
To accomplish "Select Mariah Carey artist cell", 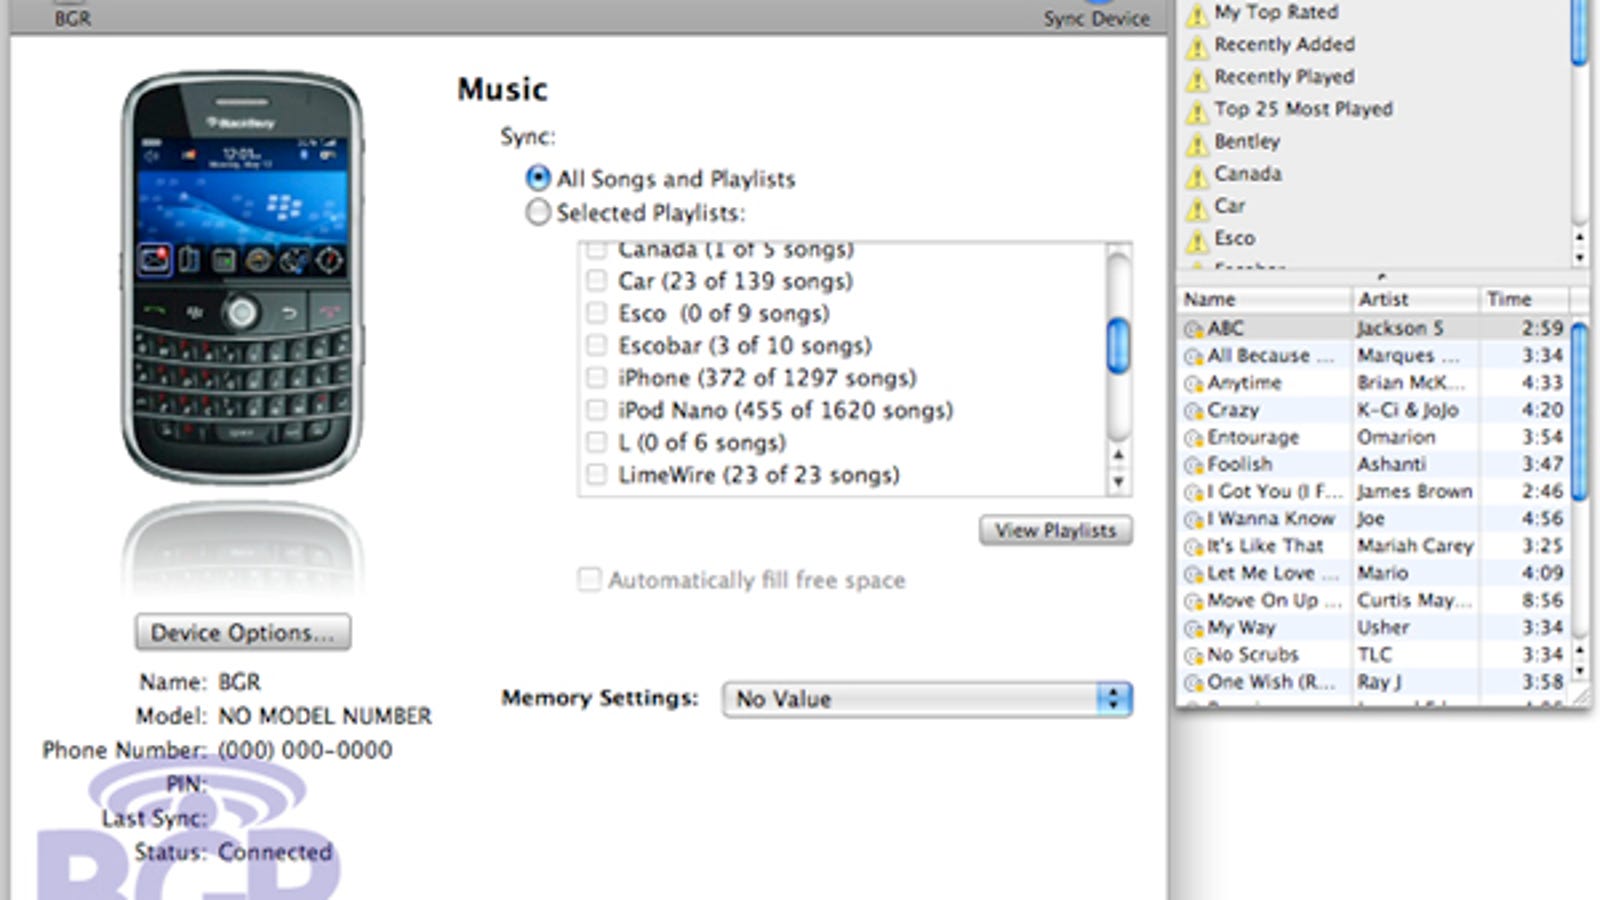I will pyautogui.click(x=1414, y=546).
